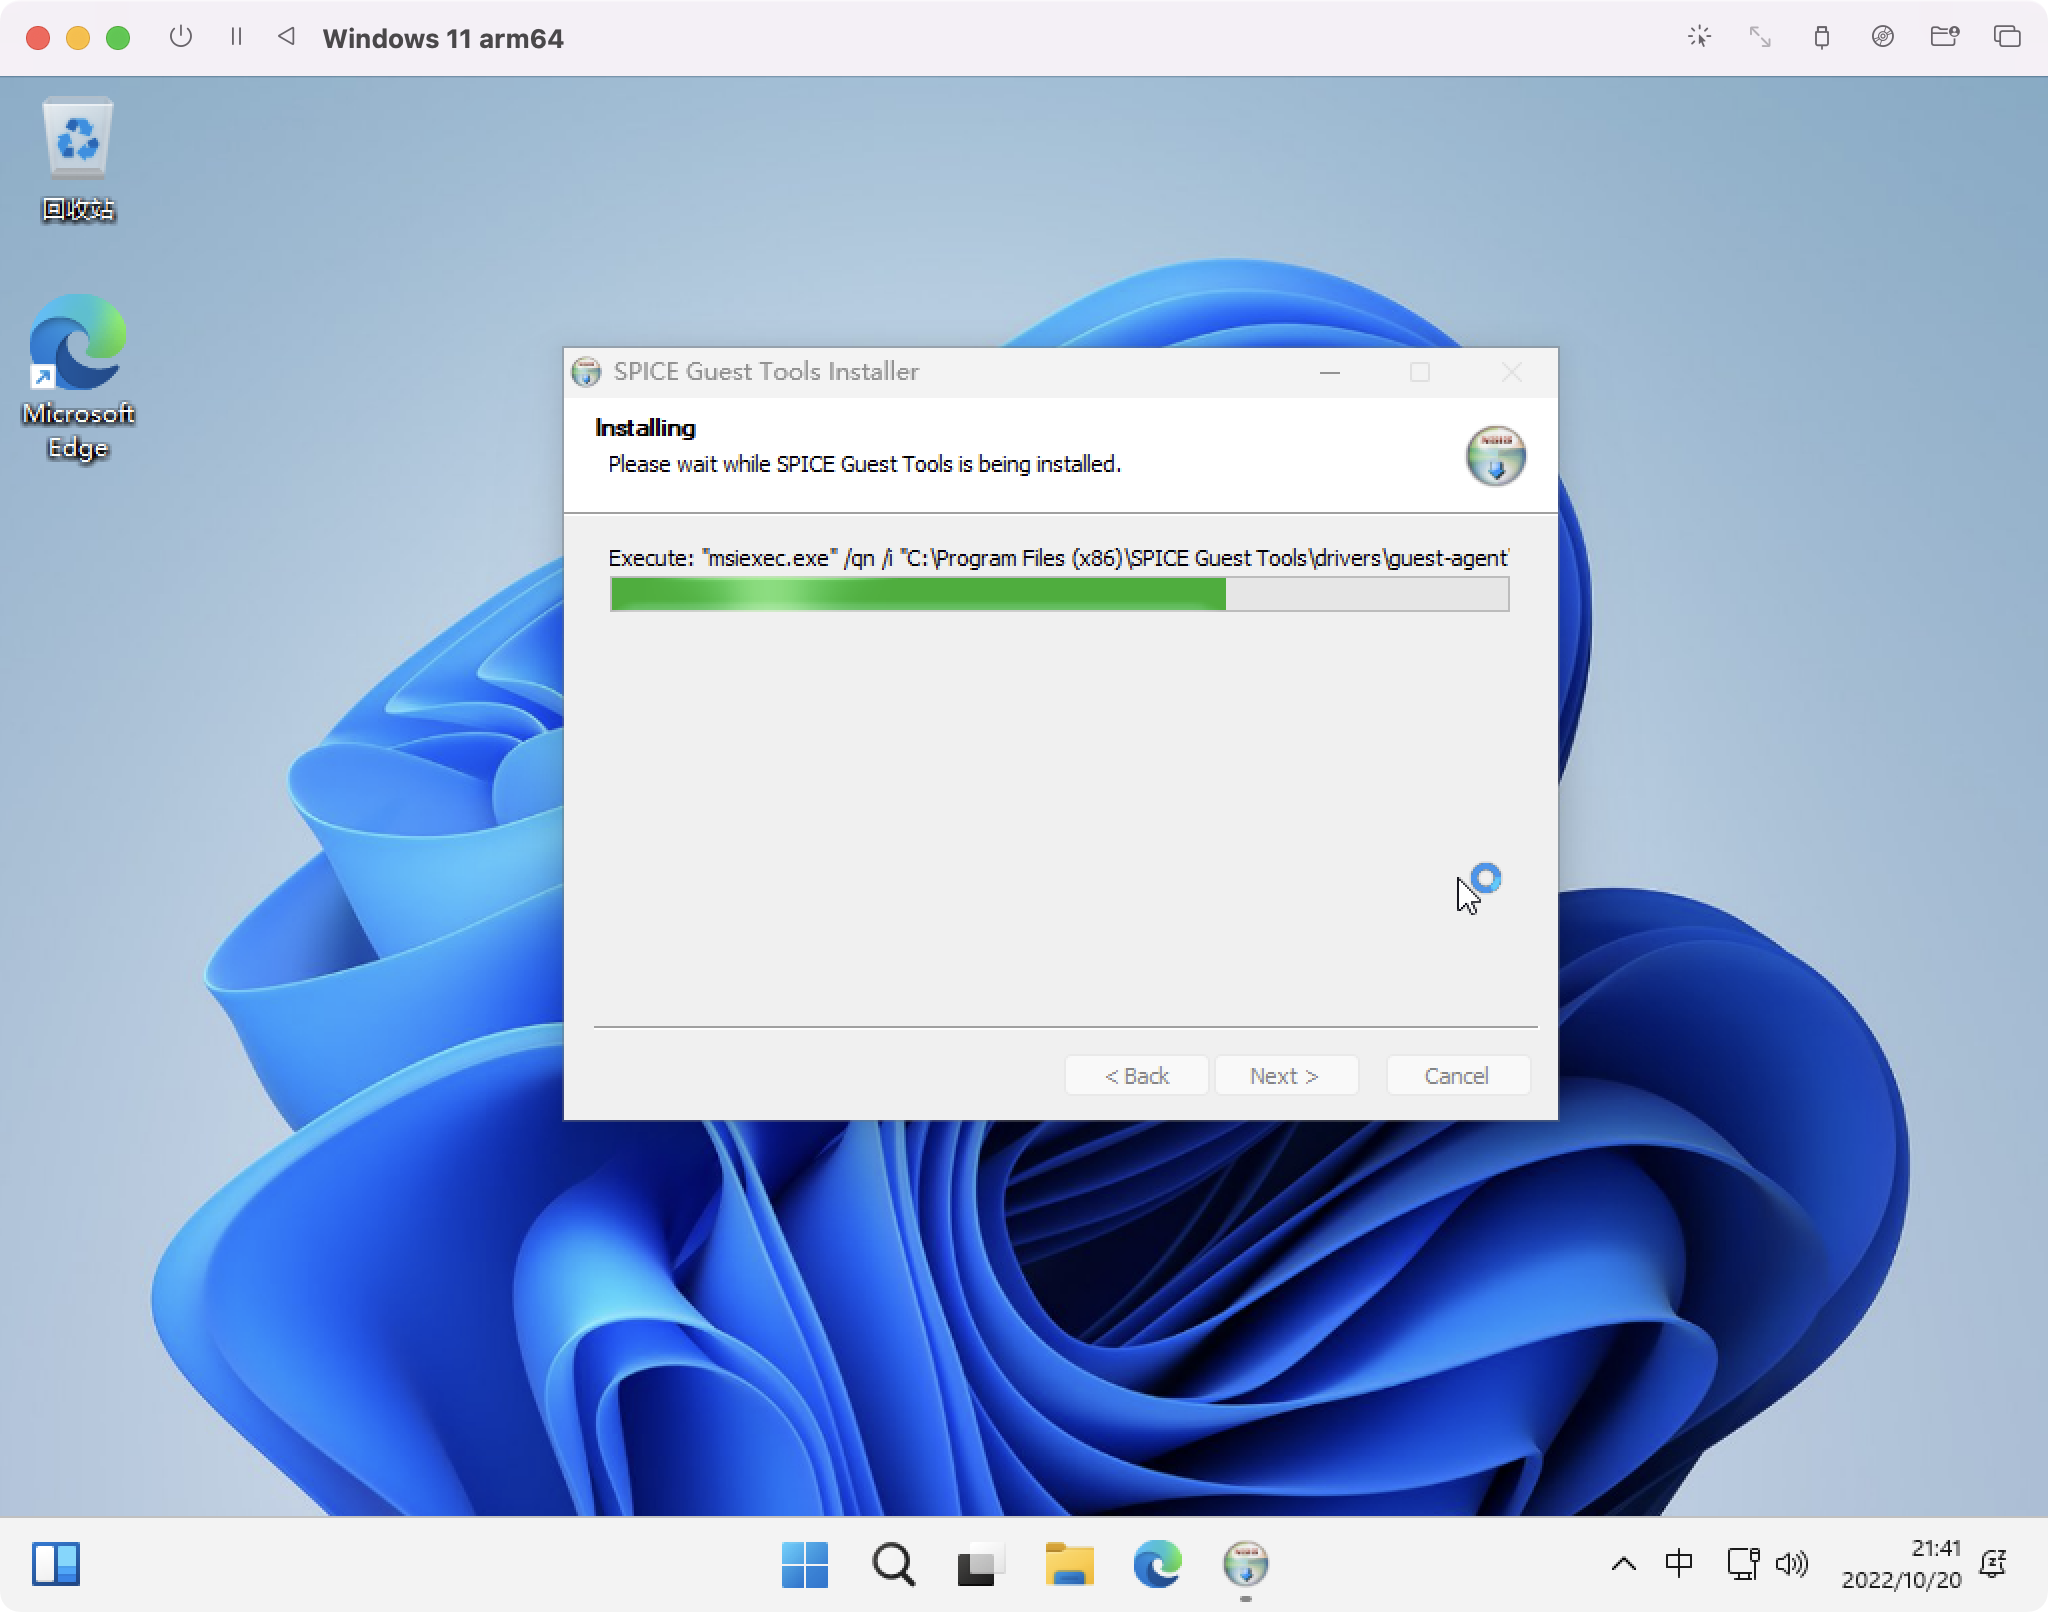This screenshot has width=2048, height=1612.
Task: Click the Cancel button in installer
Action: (1457, 1075)
